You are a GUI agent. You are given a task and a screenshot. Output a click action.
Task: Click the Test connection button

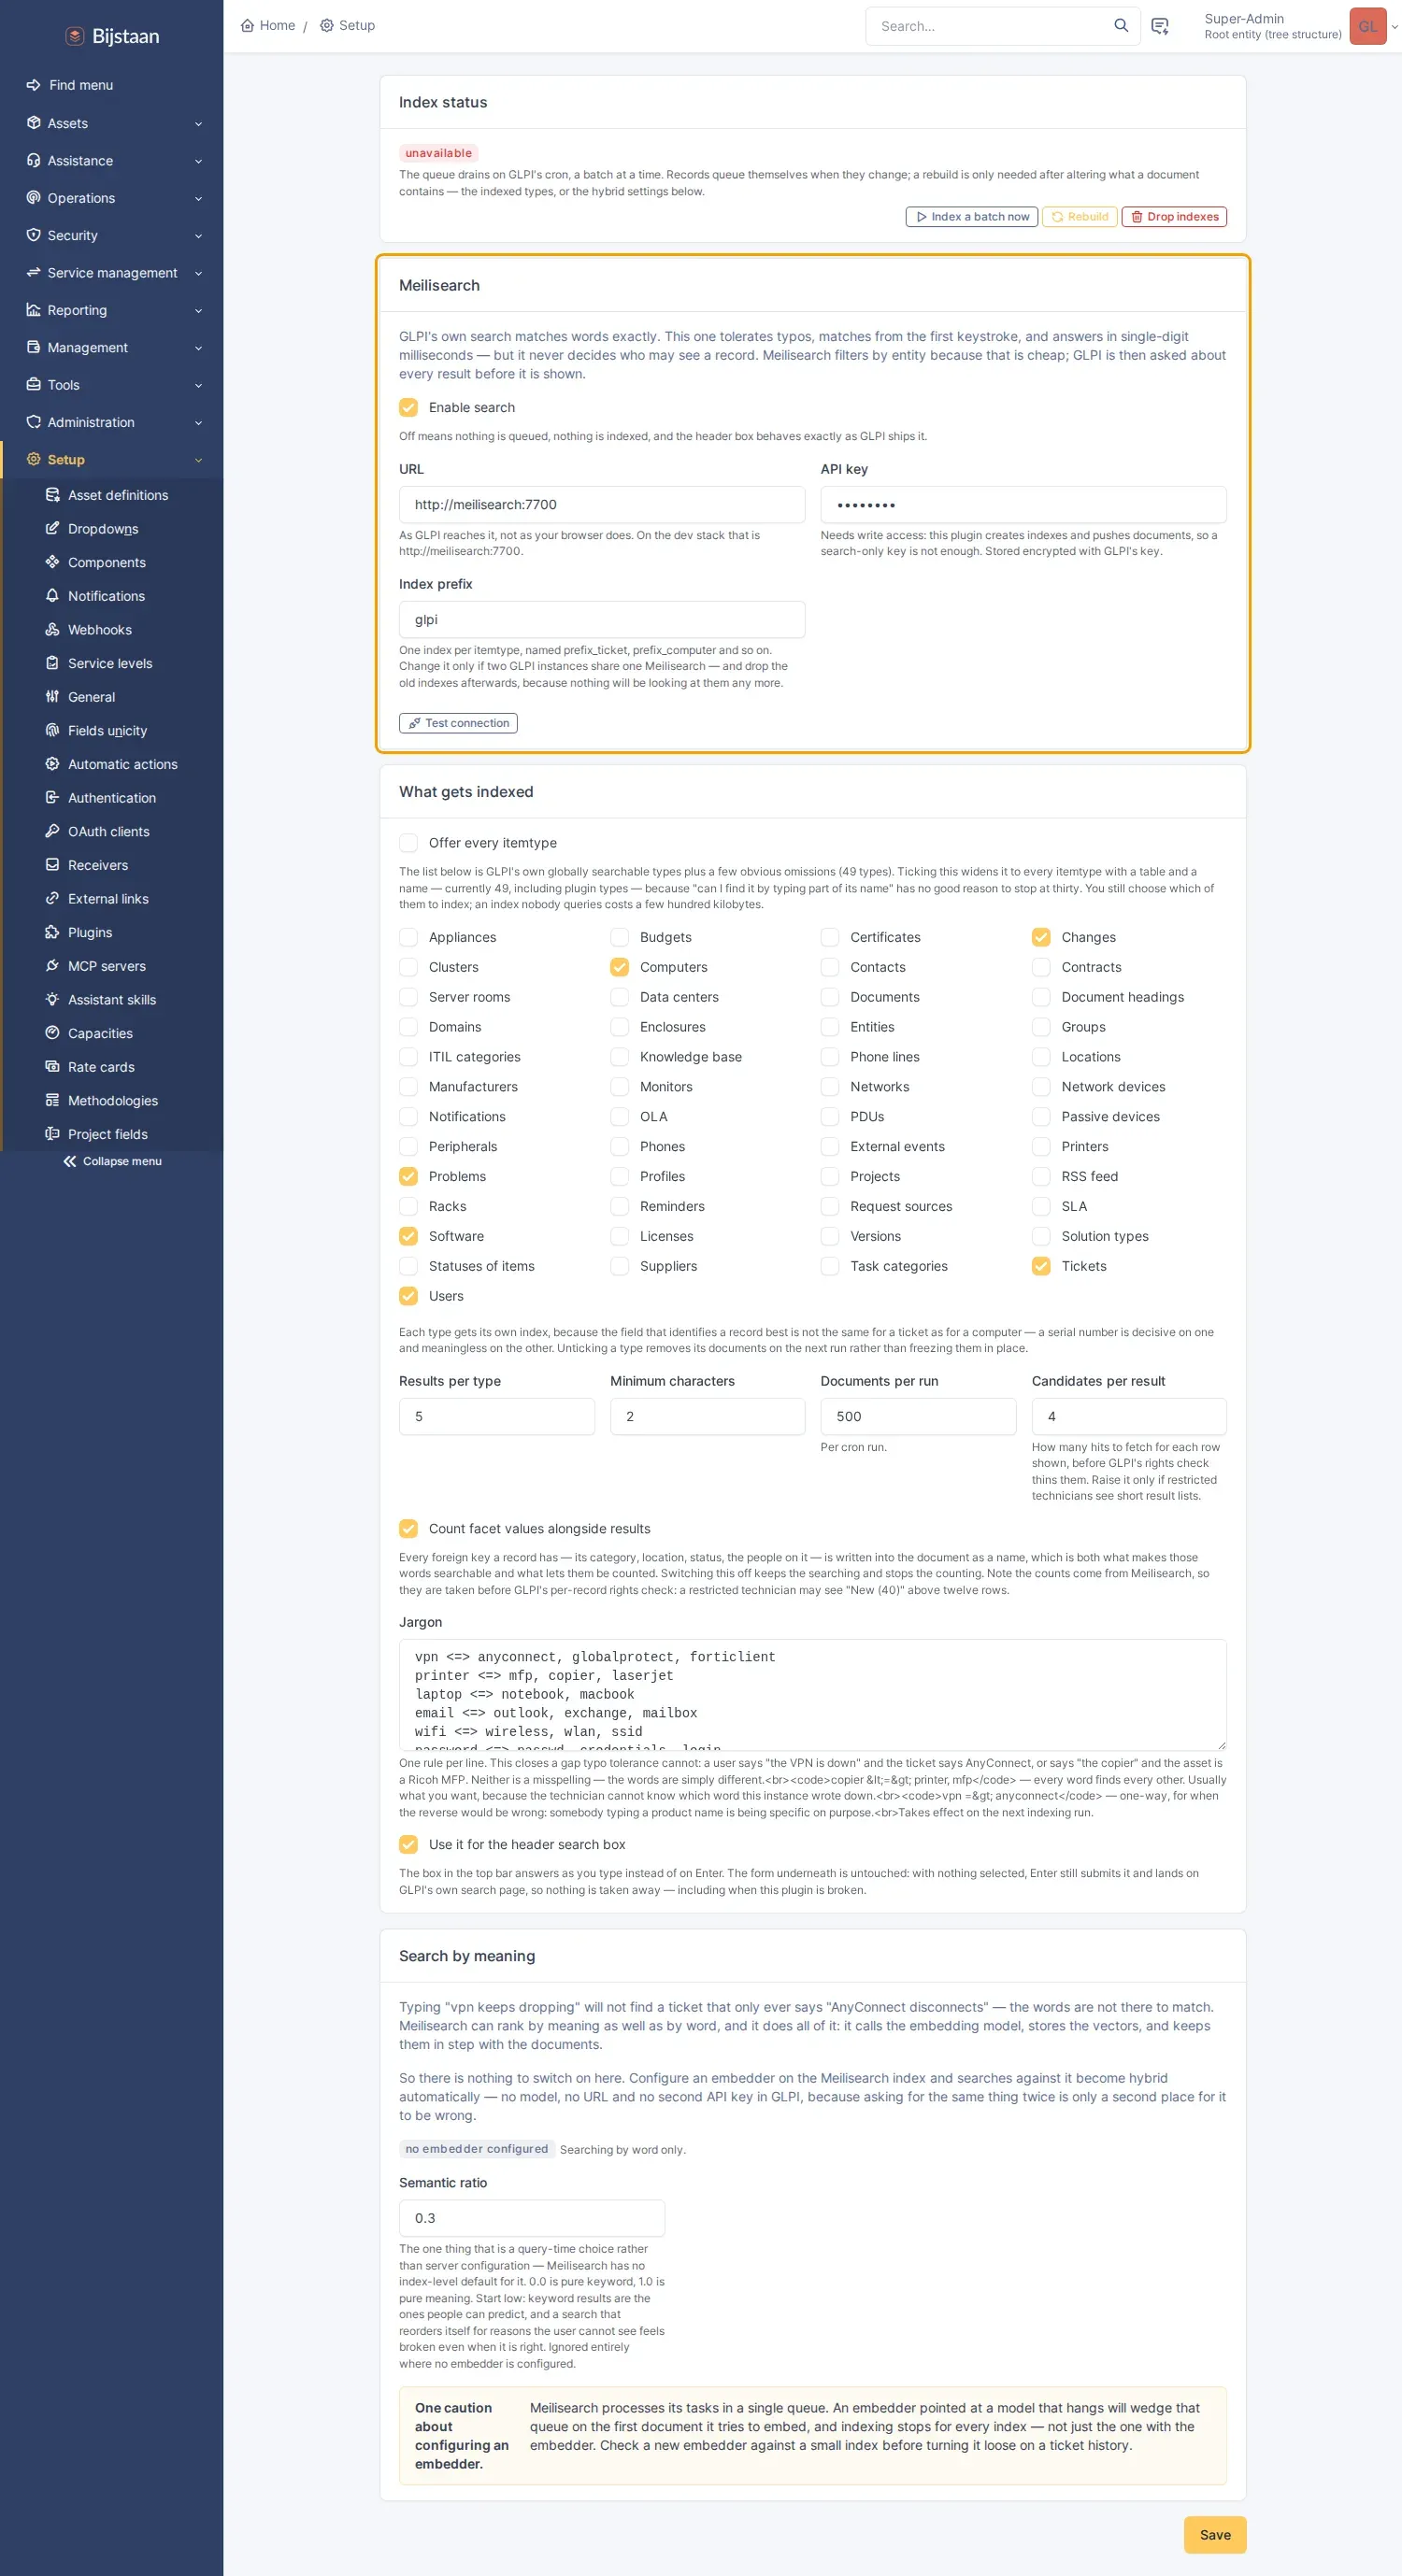pos(458,724)
